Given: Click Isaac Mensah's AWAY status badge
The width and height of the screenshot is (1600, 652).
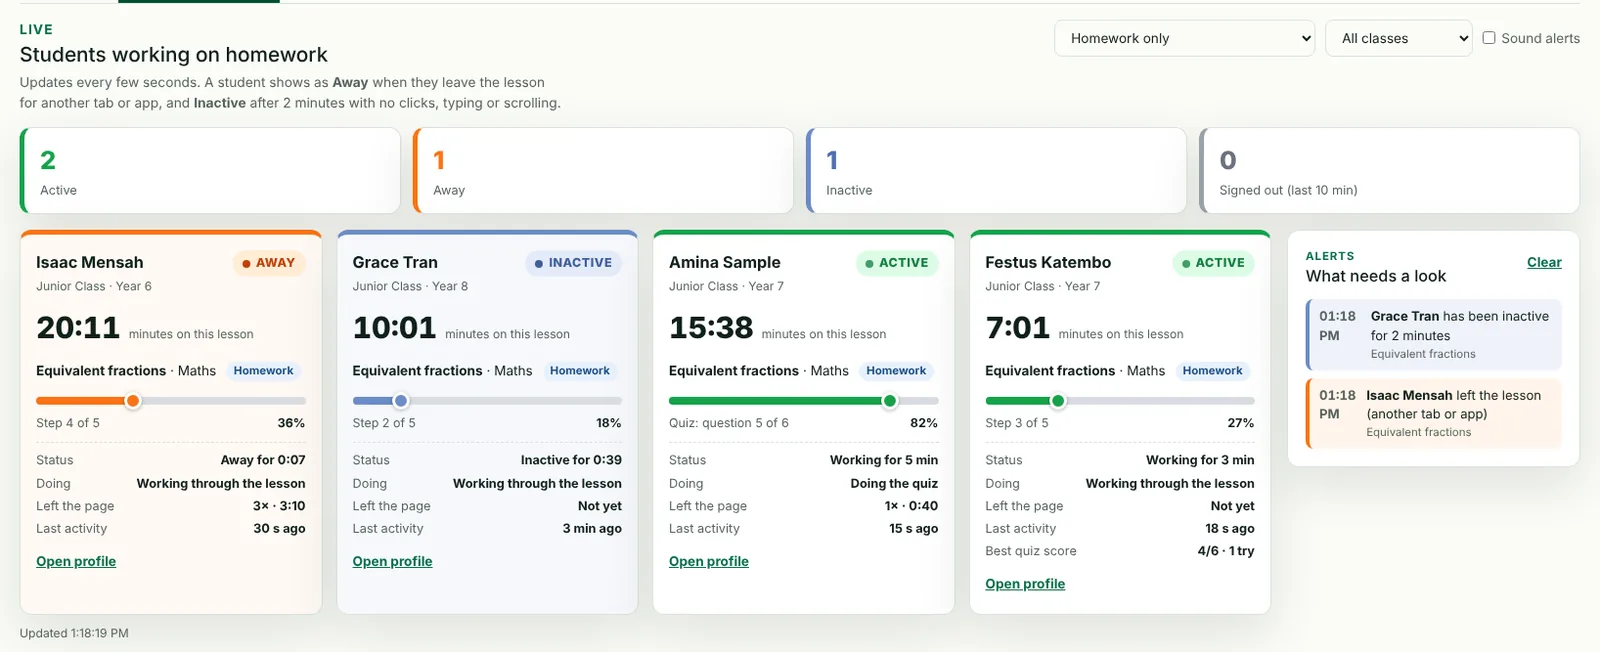Looking at the screenshot, I should point(269,263).
